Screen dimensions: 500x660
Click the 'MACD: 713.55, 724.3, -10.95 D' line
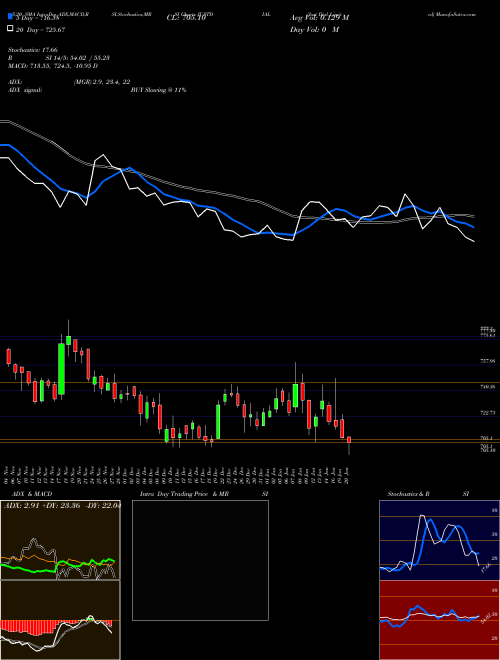click(53, 66)
